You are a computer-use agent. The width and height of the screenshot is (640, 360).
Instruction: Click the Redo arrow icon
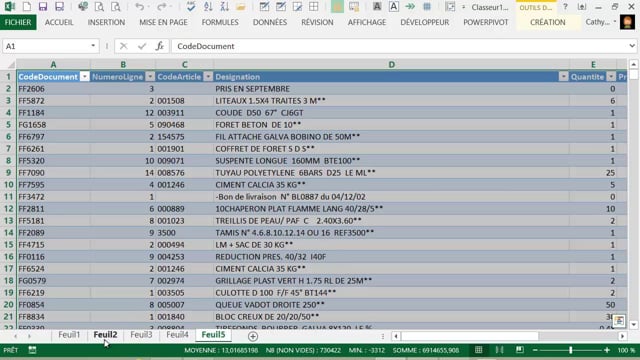click(x=162, y=7)
